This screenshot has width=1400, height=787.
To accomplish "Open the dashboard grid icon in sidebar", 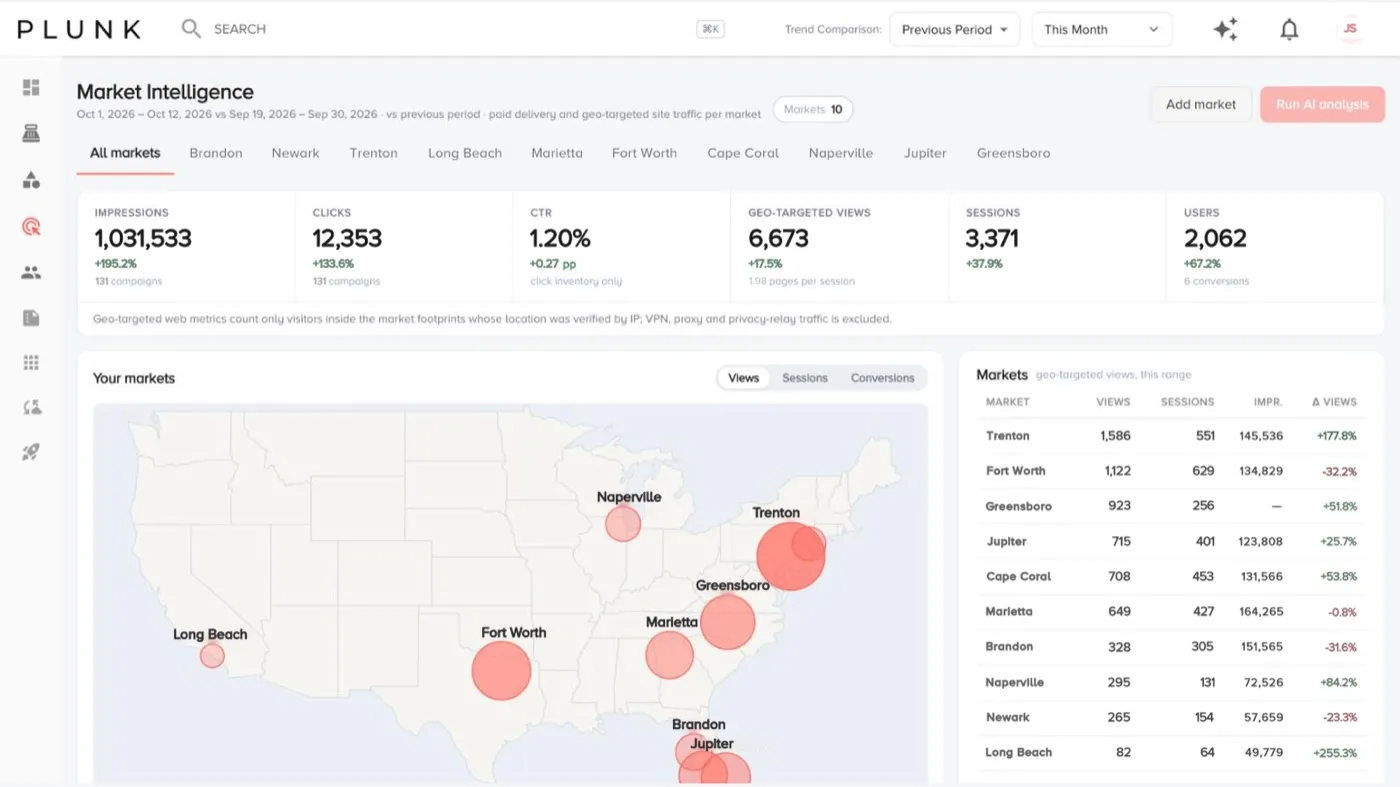I will click(31, 88).
